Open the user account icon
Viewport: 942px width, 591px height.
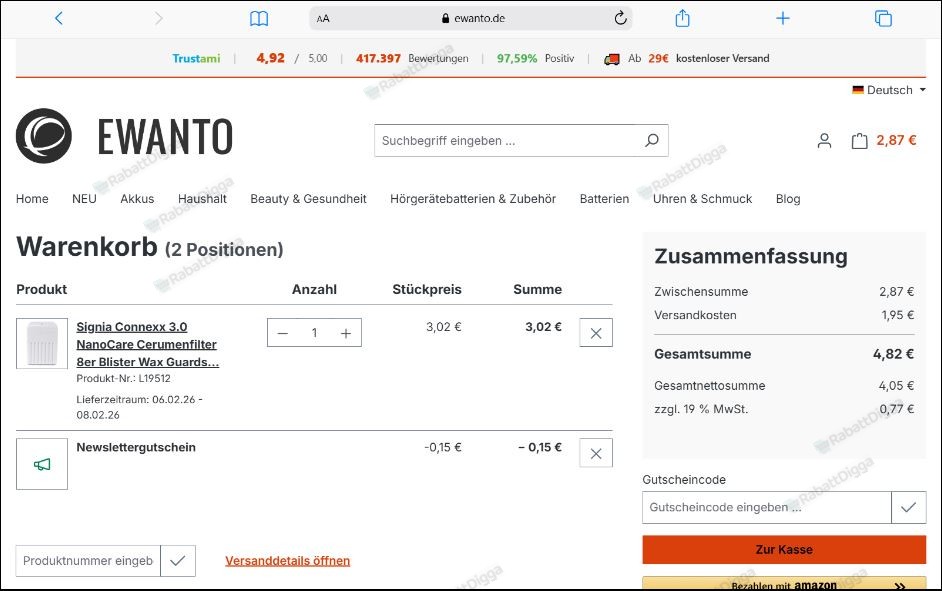[x=824, y=141]
